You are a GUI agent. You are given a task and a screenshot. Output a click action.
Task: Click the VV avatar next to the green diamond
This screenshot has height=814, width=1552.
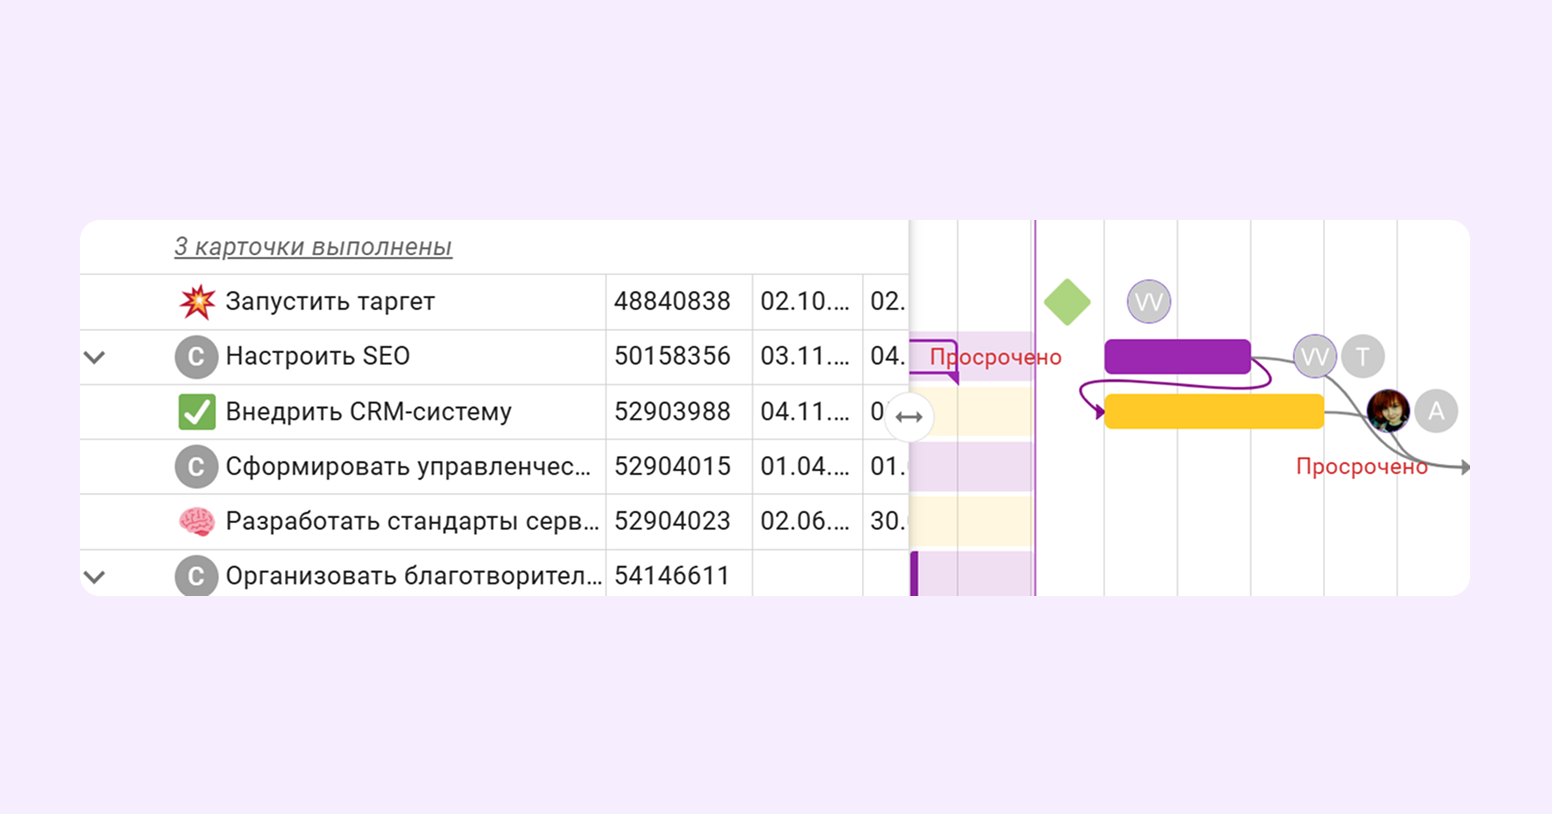1148,302
